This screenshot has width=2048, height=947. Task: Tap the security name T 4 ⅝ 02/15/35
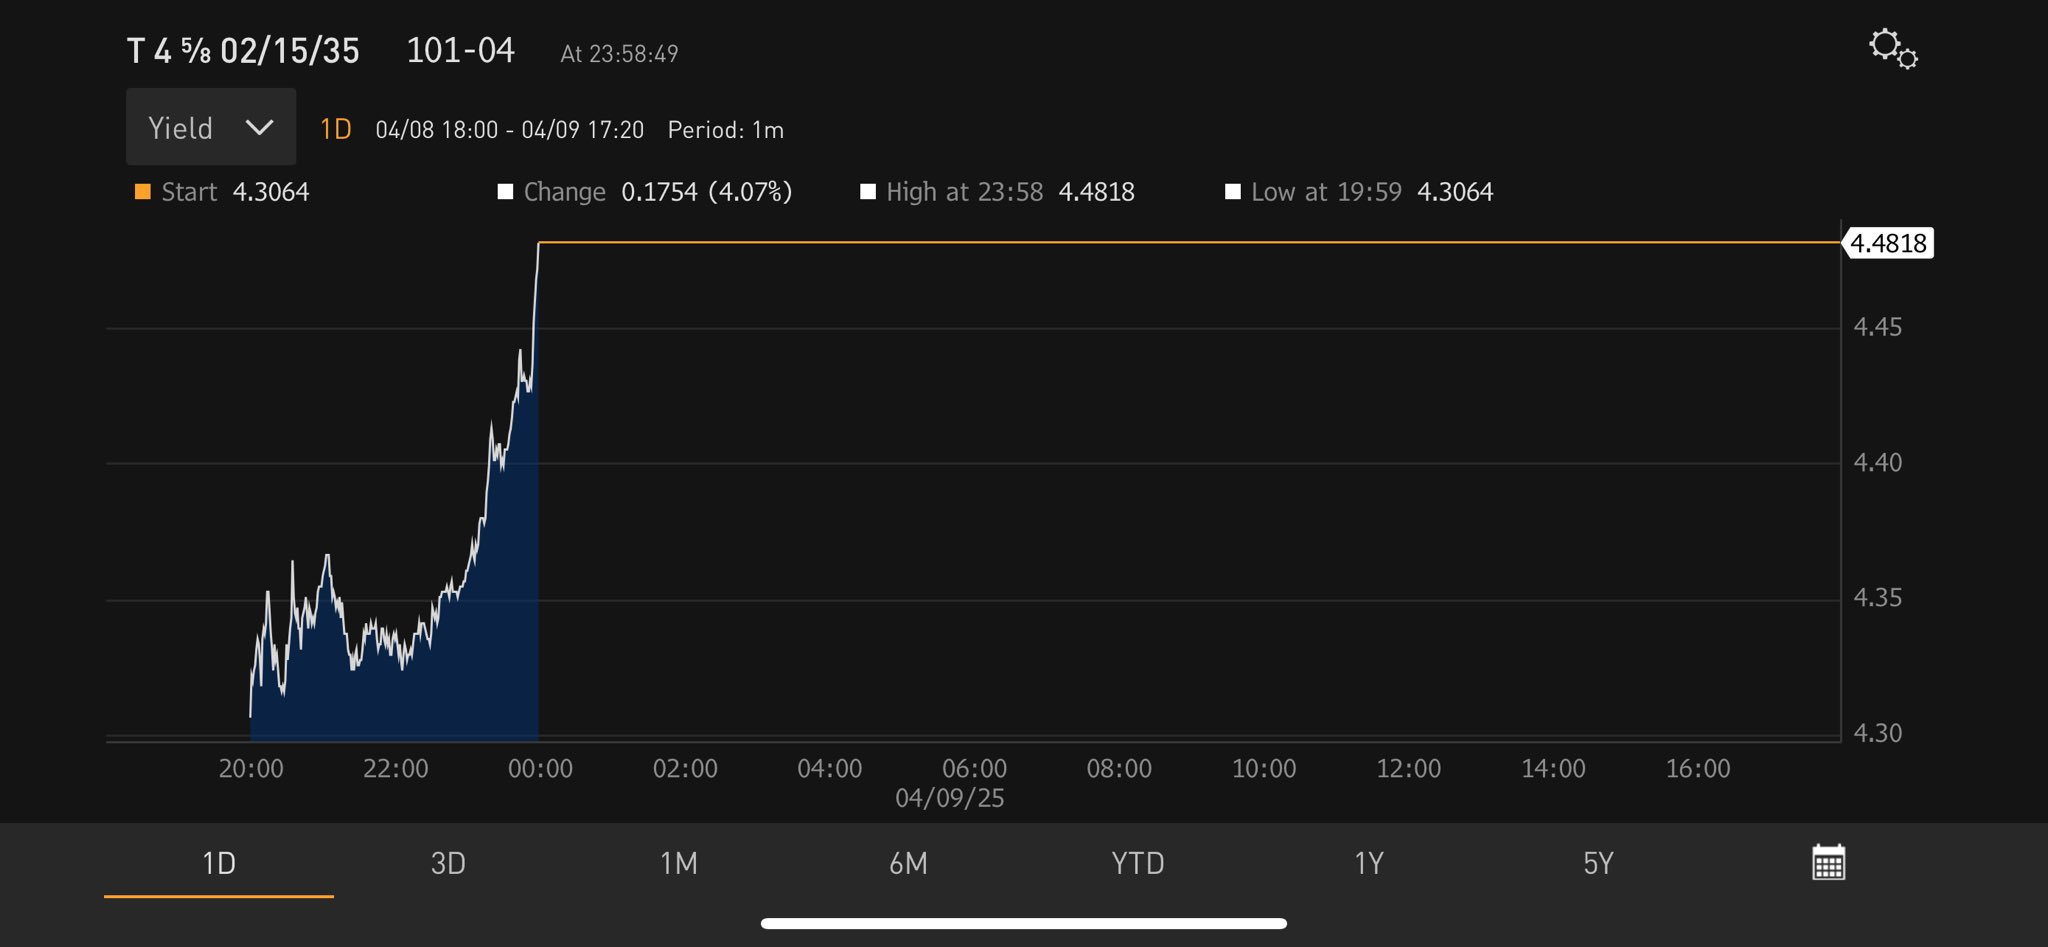pyautogui.click(x=243, y=51)
